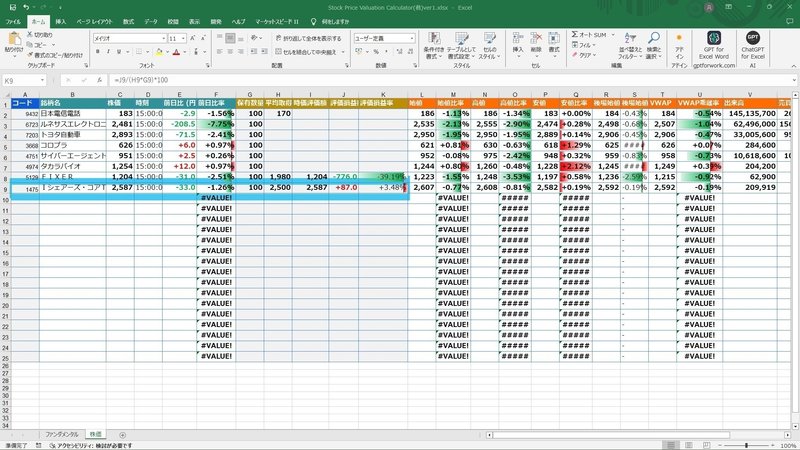The height and width of the screenshot is (450, 800).
Task: Toggle Underline formatting
Action: [119, 52]
